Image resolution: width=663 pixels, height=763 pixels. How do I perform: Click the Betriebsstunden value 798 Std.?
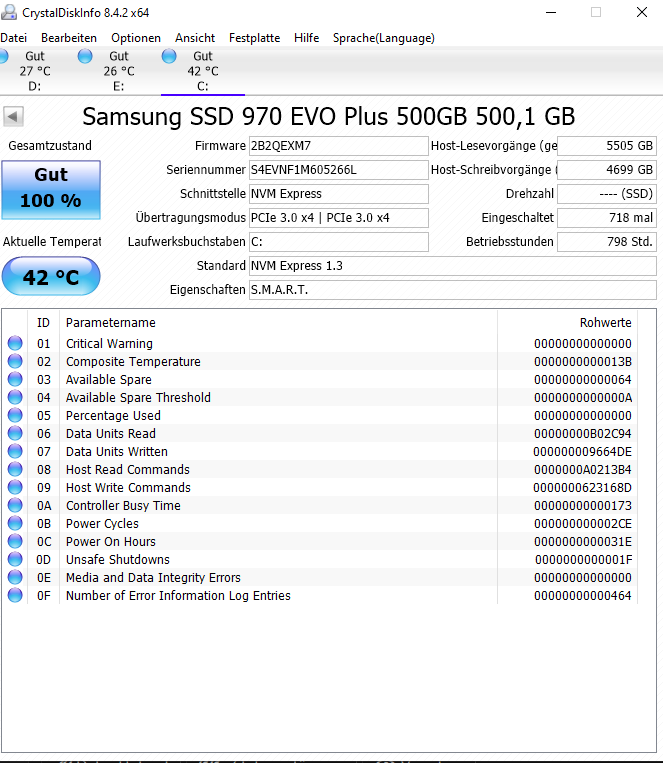tap(607, 242)
